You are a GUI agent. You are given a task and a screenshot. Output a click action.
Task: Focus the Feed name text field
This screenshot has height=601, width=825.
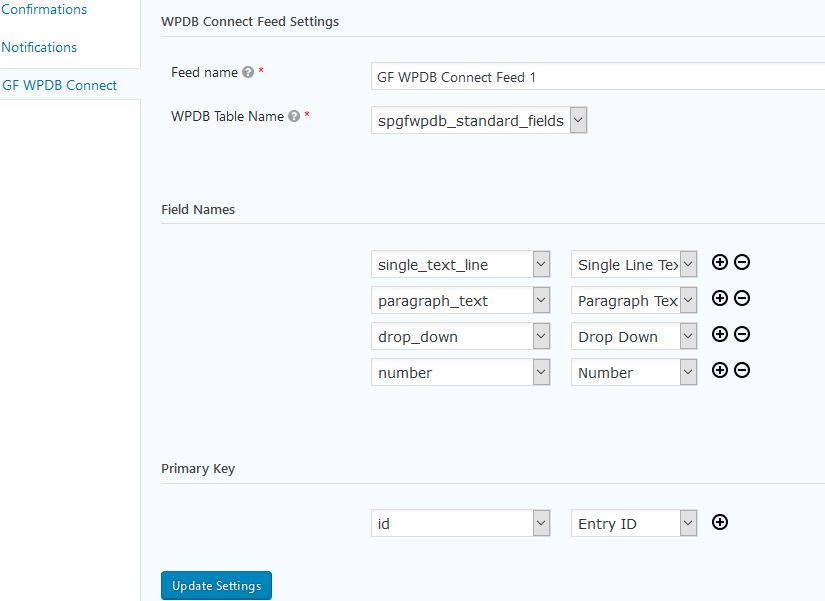pos(598,77)
